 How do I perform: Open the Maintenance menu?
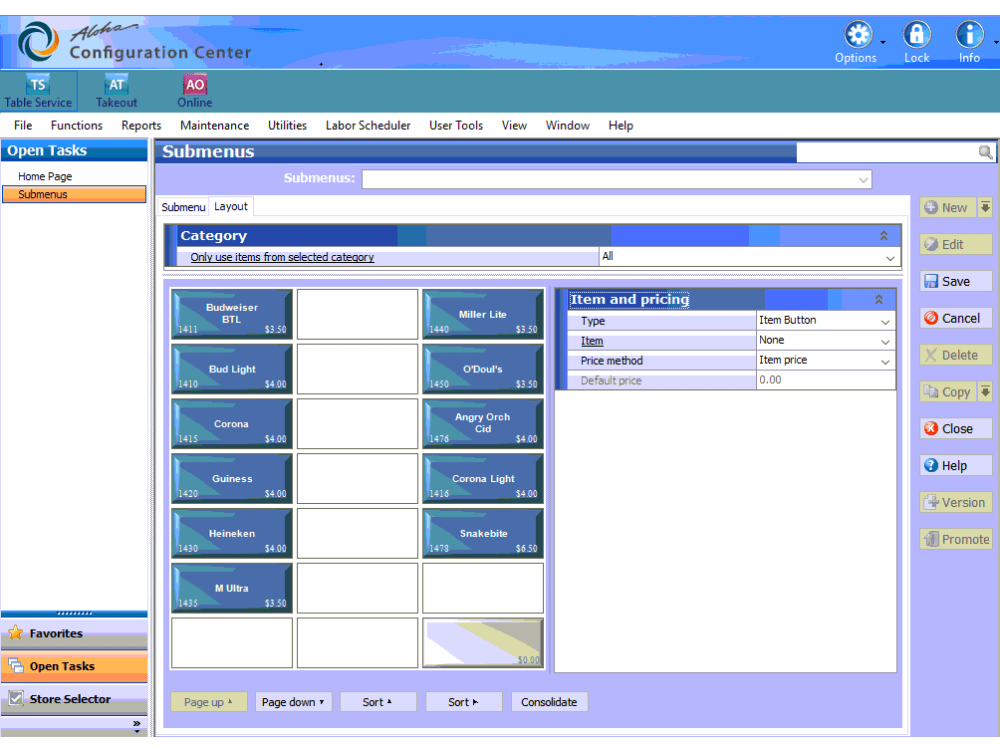[x=214, y=126]
